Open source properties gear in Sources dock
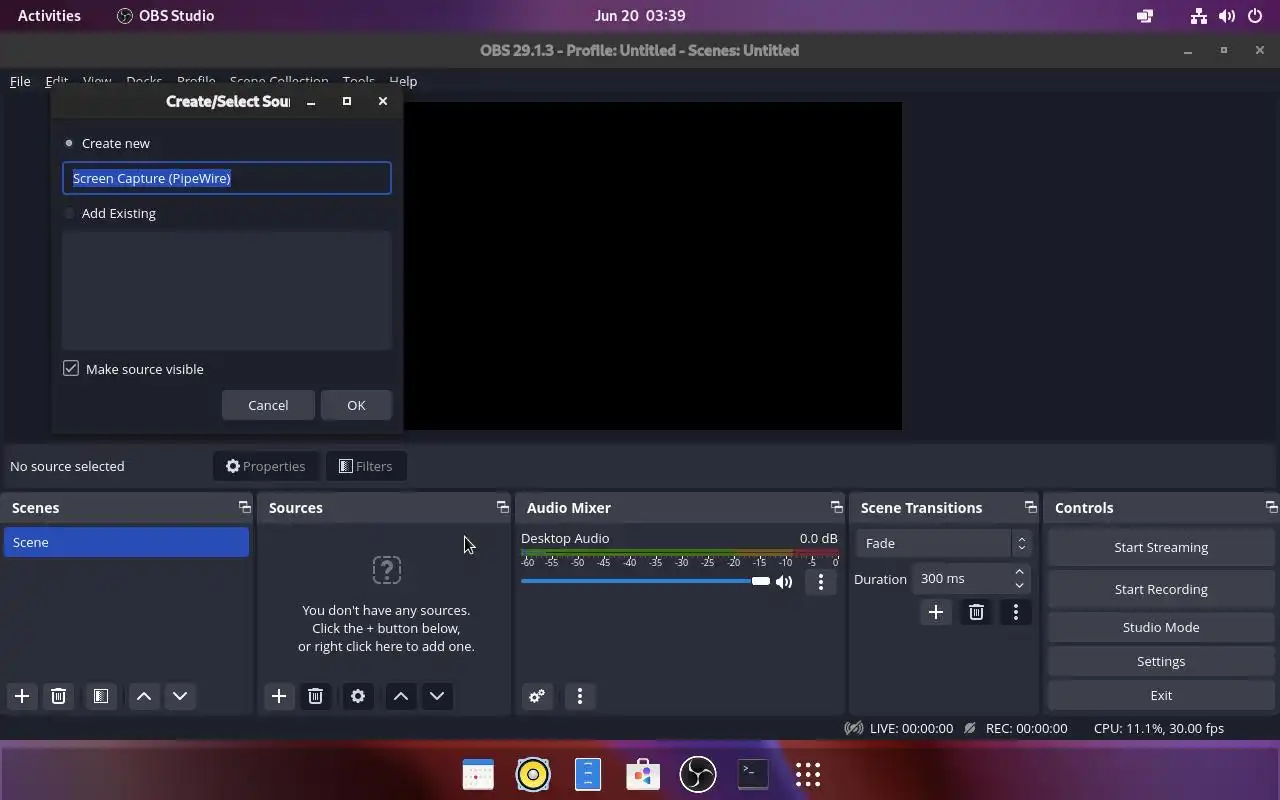 [358, 696]
